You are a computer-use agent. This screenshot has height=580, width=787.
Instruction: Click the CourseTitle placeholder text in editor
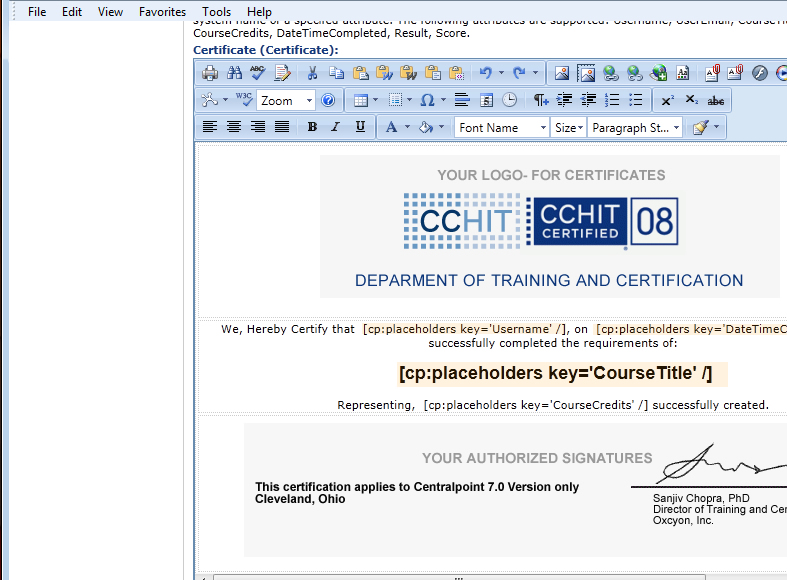coord(555,374)
